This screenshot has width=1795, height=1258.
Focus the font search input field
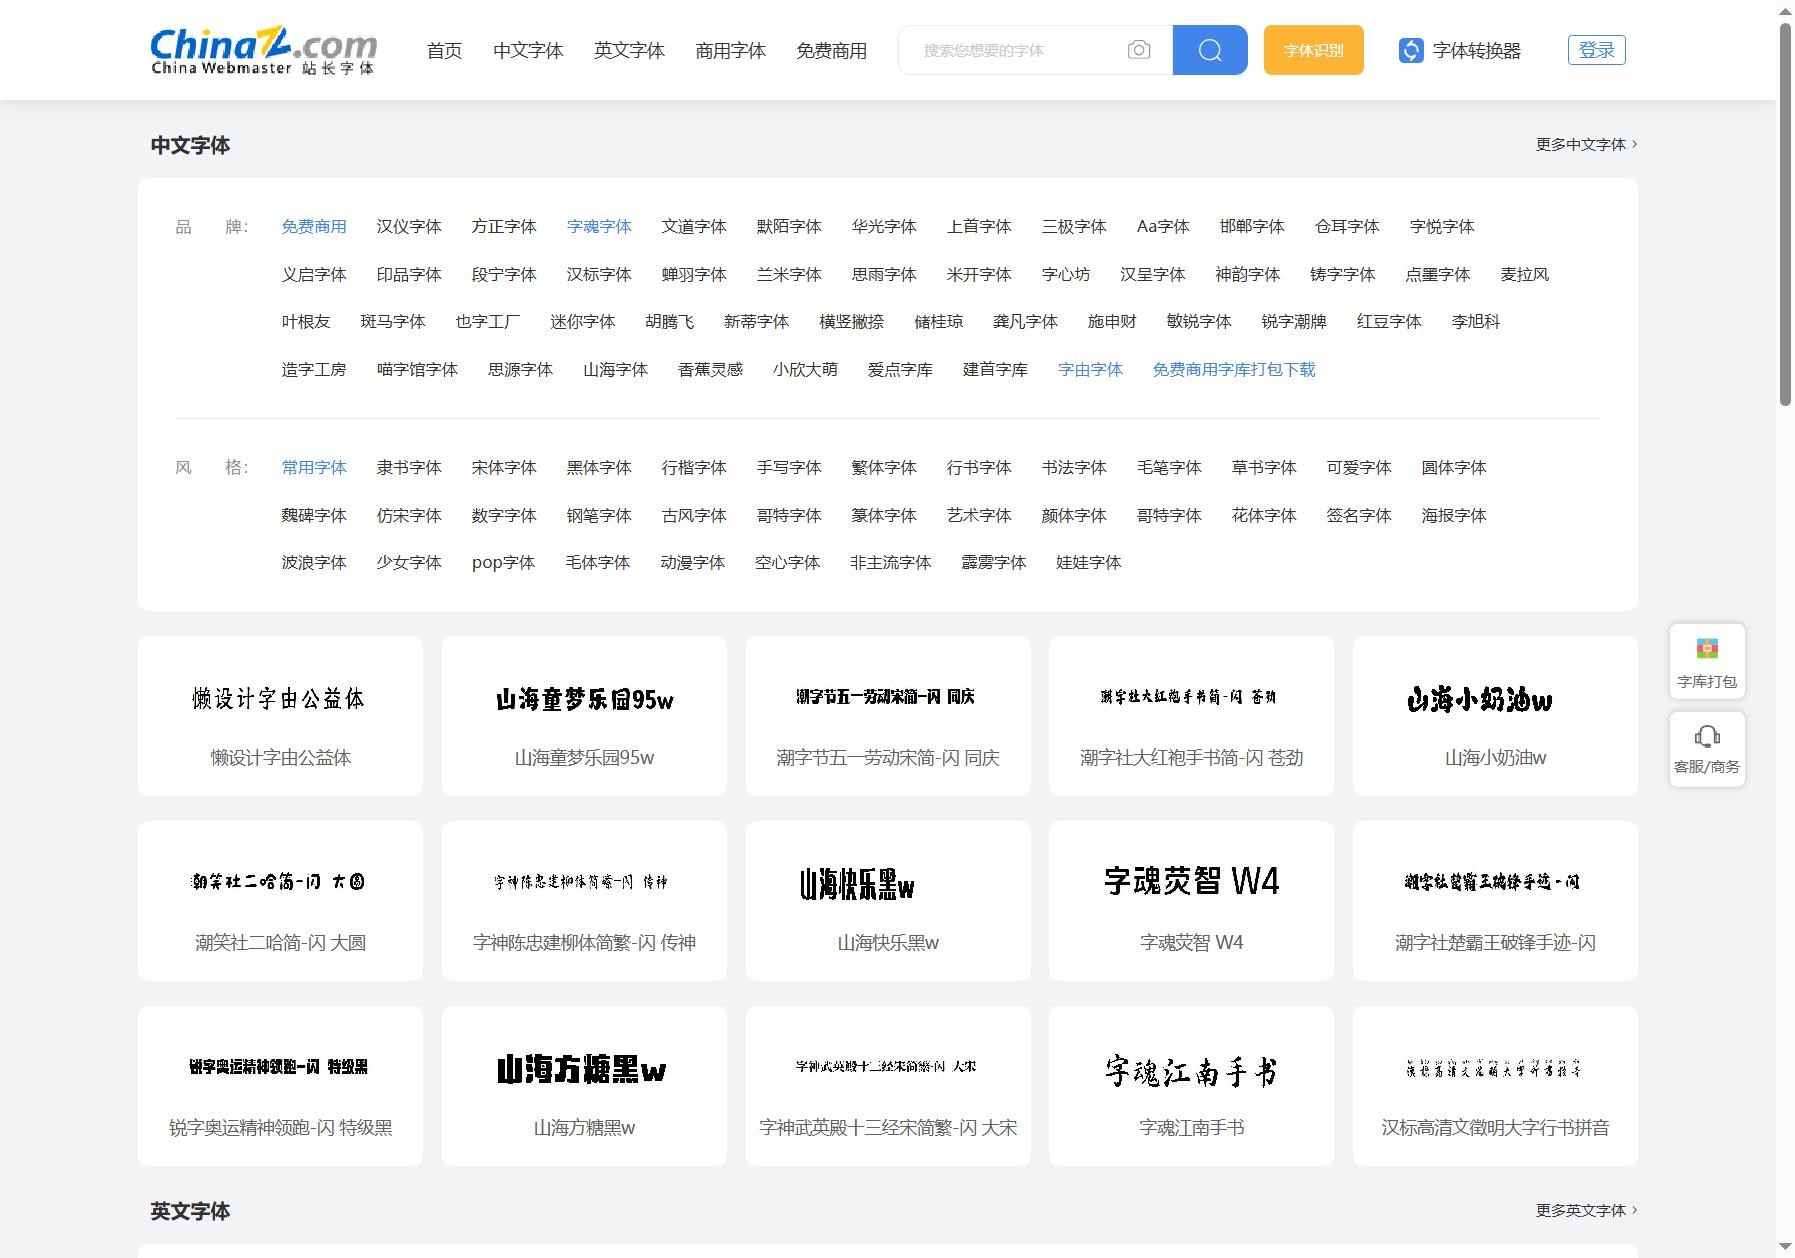click(x=1012, y=50)
